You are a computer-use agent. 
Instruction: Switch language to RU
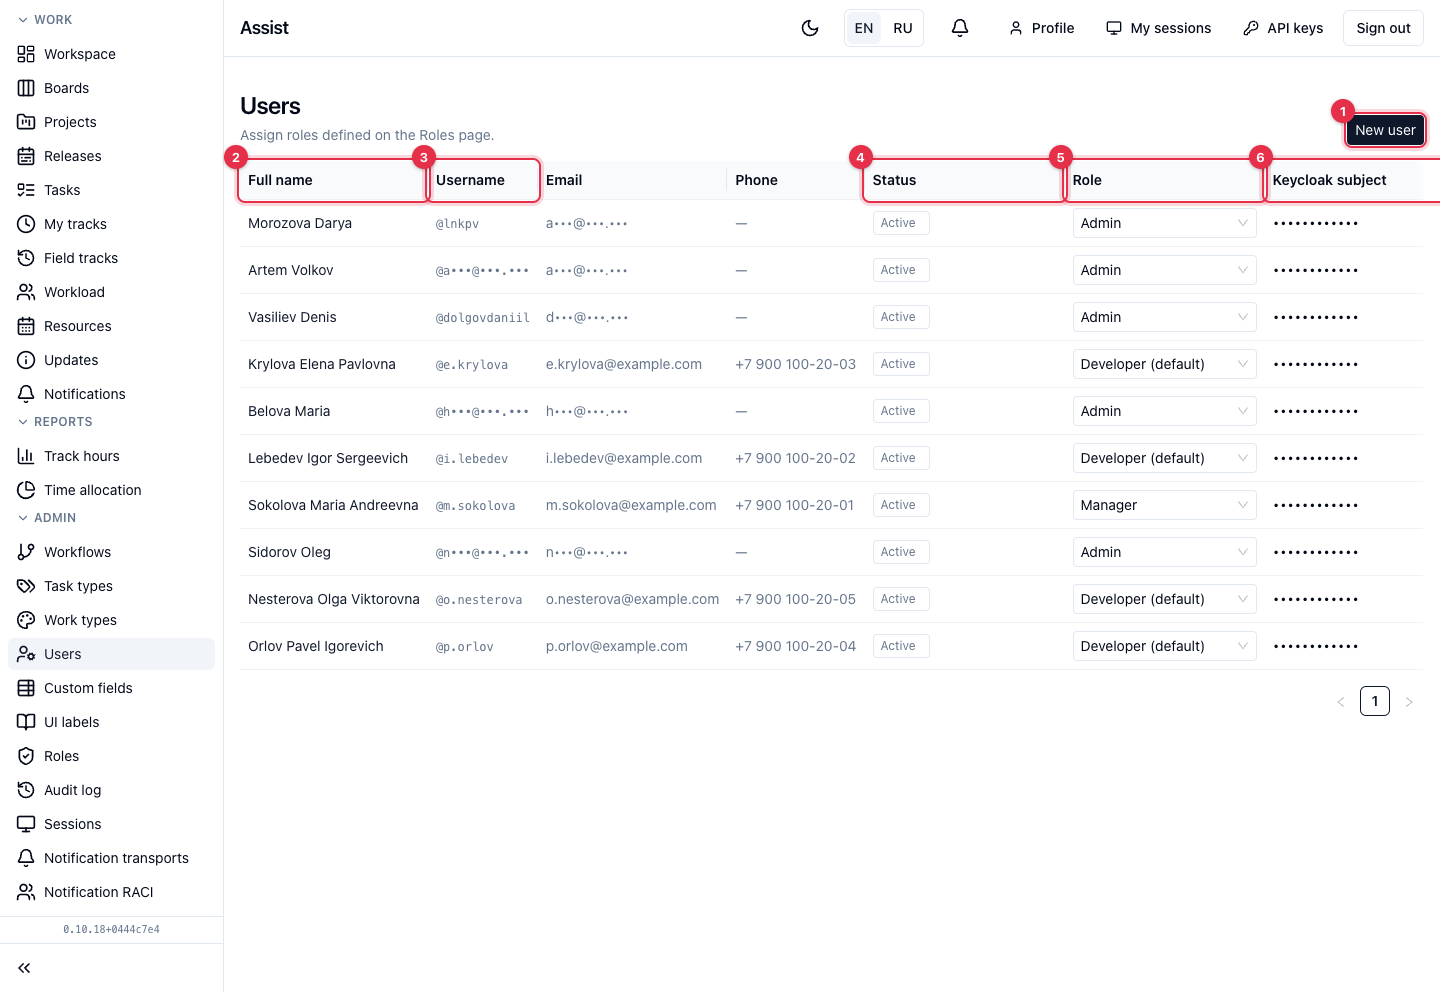(x=903, y=28)
